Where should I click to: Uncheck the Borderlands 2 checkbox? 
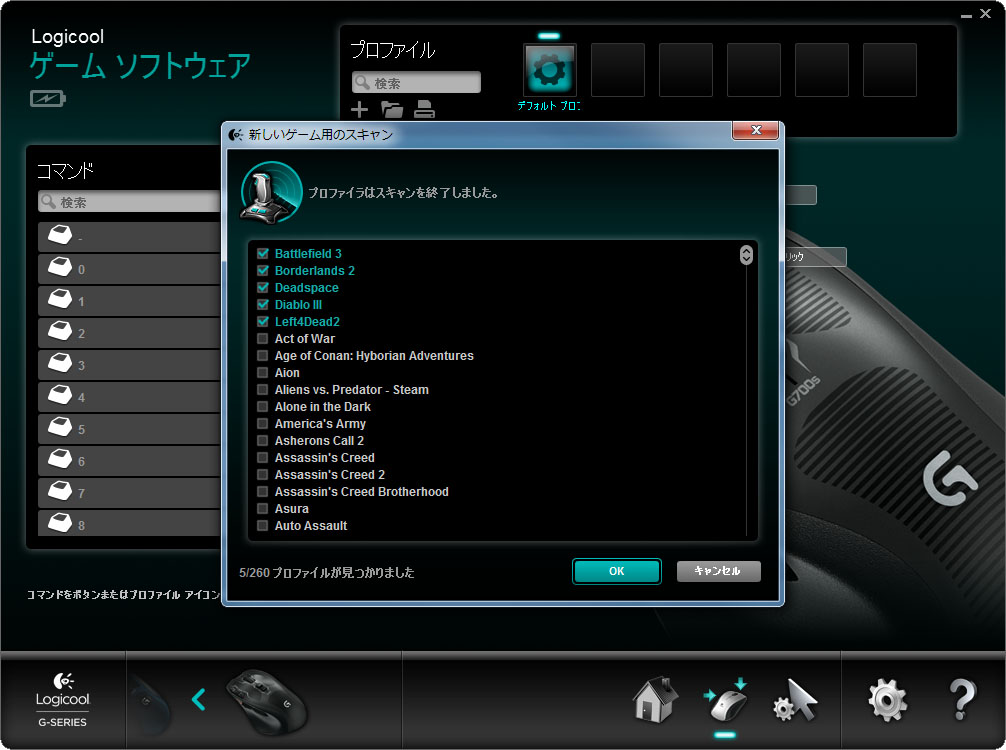262,270
